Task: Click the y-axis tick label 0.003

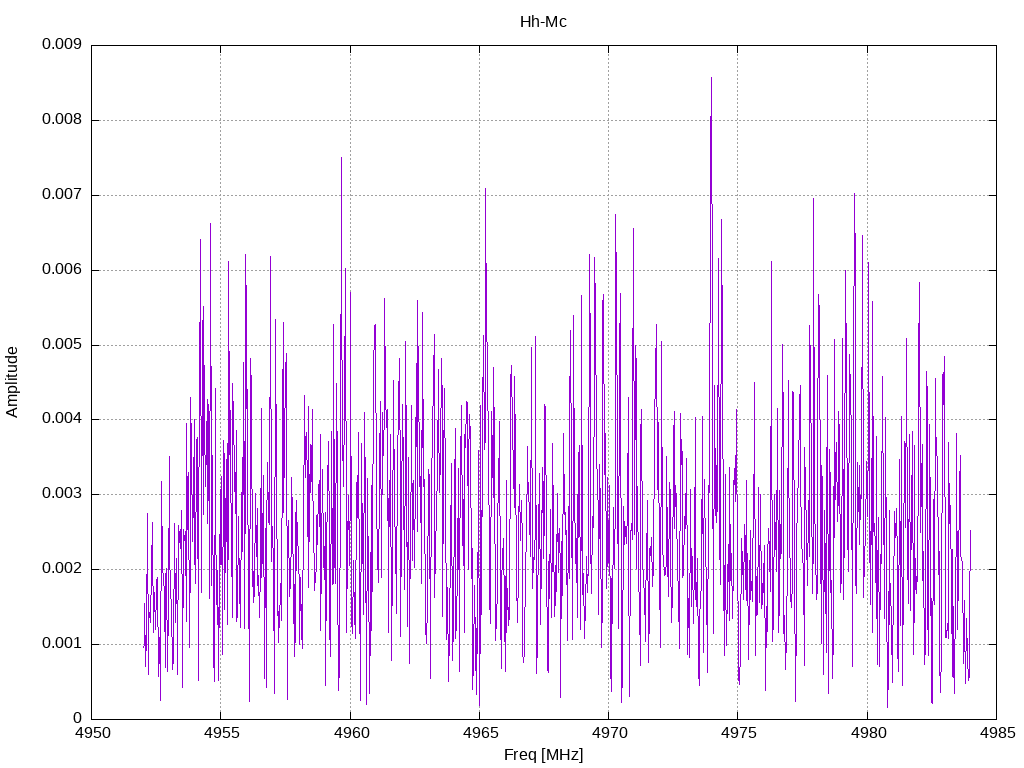Action: pyautogui.click(x=62, y=494)
